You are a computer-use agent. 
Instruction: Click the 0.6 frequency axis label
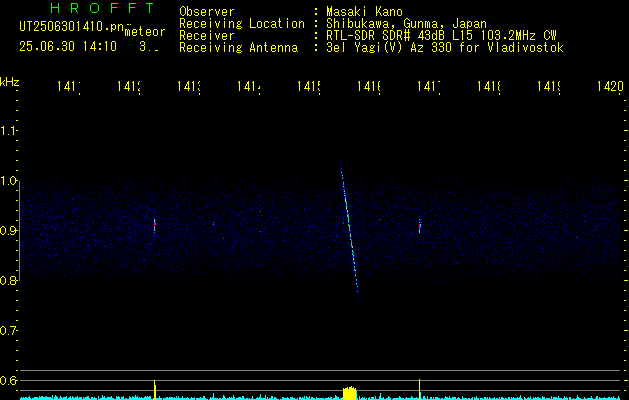[x=8, y=380]
